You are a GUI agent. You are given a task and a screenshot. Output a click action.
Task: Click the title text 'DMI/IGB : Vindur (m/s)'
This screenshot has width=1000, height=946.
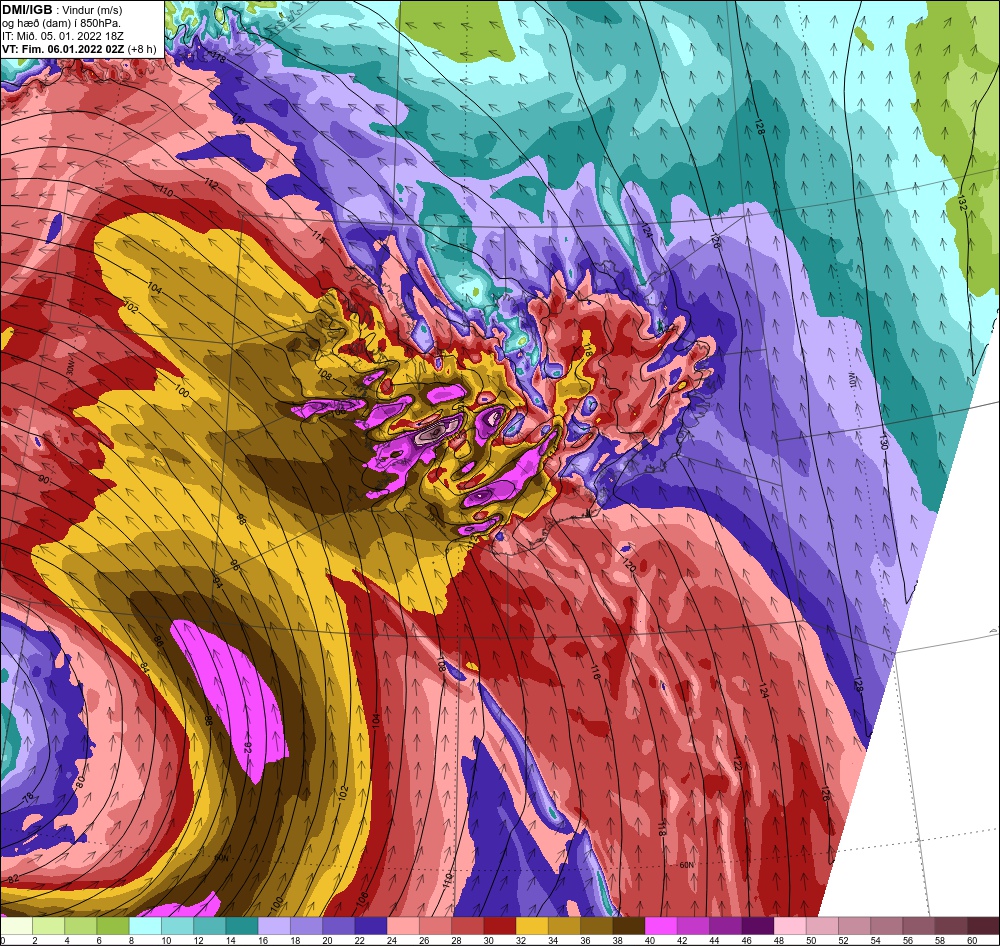click(62, 10)
